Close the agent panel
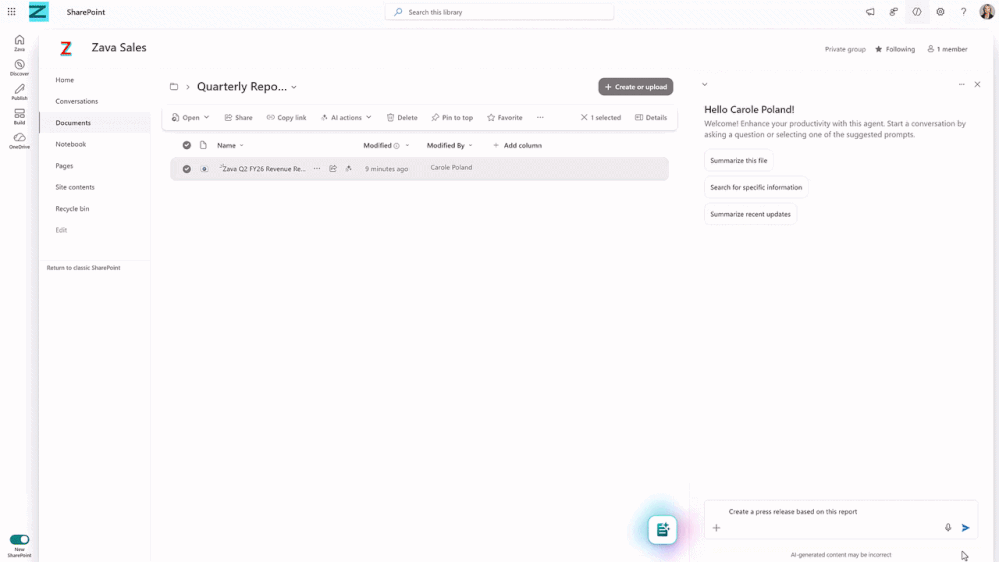This screenshot has width=999, height=562. pyautogui.click(x=977, y=84)
